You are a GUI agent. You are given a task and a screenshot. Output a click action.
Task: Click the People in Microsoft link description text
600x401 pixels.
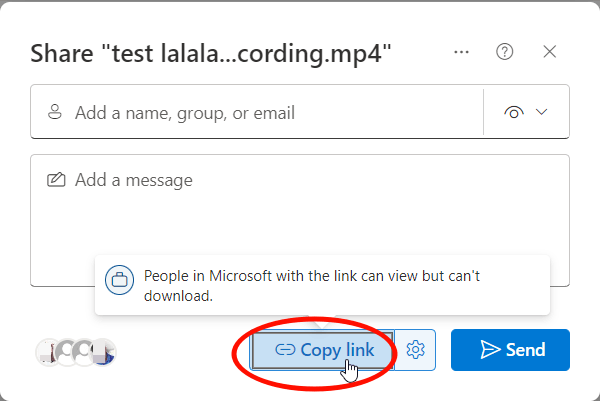312,285
